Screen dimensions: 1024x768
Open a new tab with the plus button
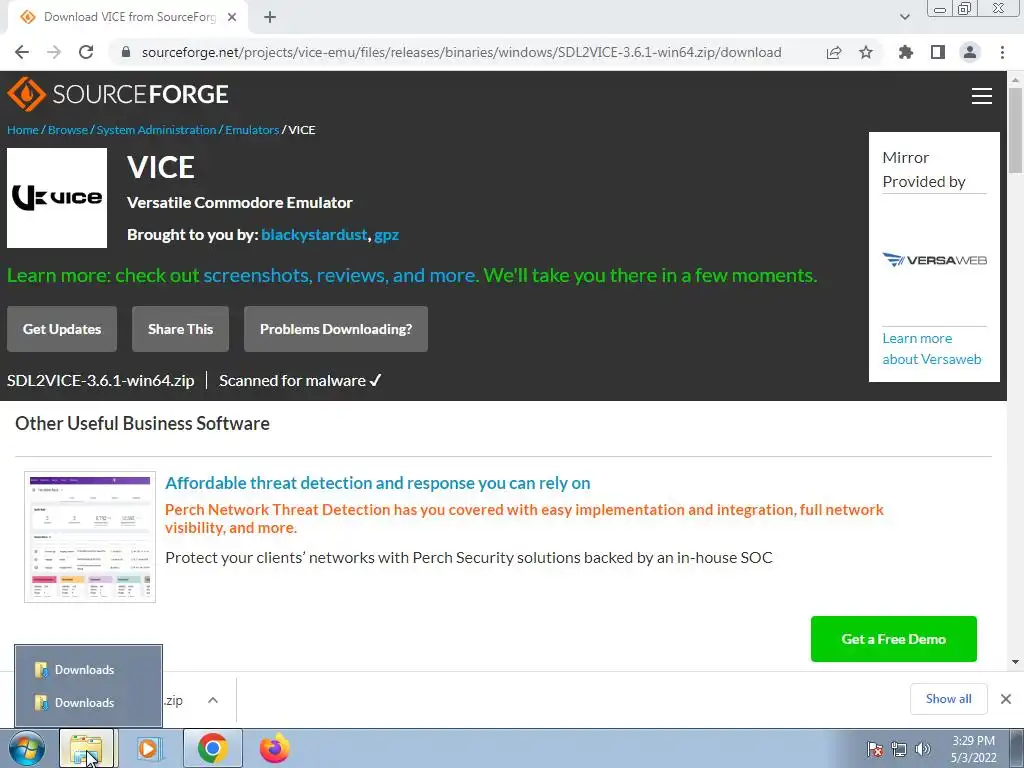[x=270, y=17]
